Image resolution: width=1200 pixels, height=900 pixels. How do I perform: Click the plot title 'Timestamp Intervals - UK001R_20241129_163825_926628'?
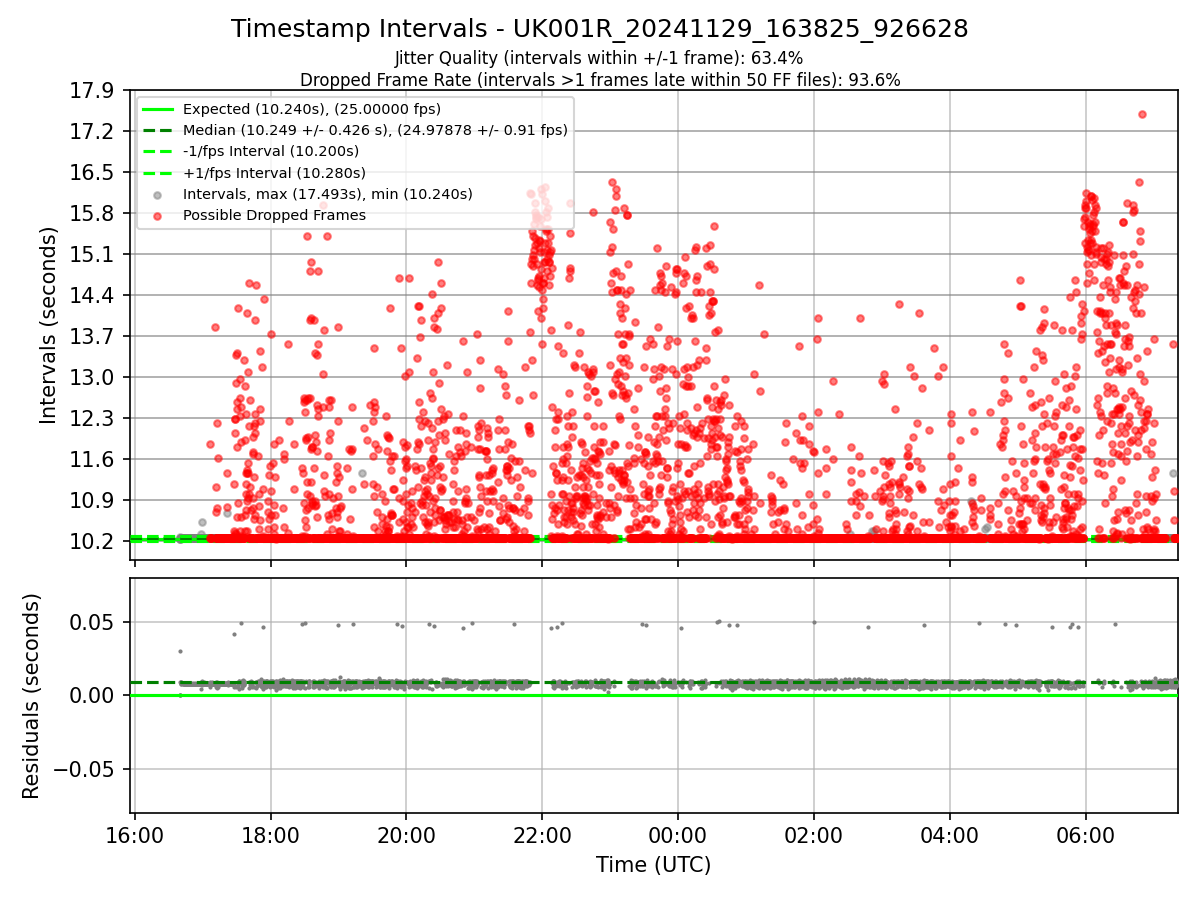[x=600, y=29]
